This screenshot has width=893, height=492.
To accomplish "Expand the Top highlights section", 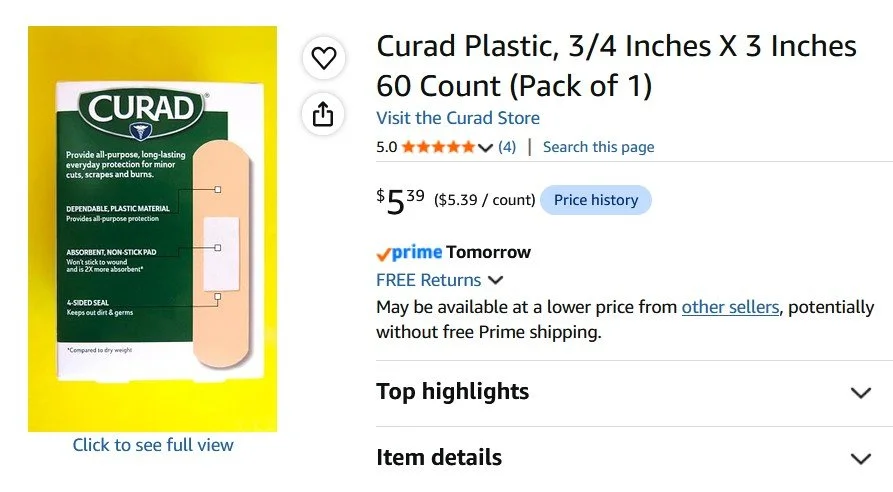I will pos(861,392).
